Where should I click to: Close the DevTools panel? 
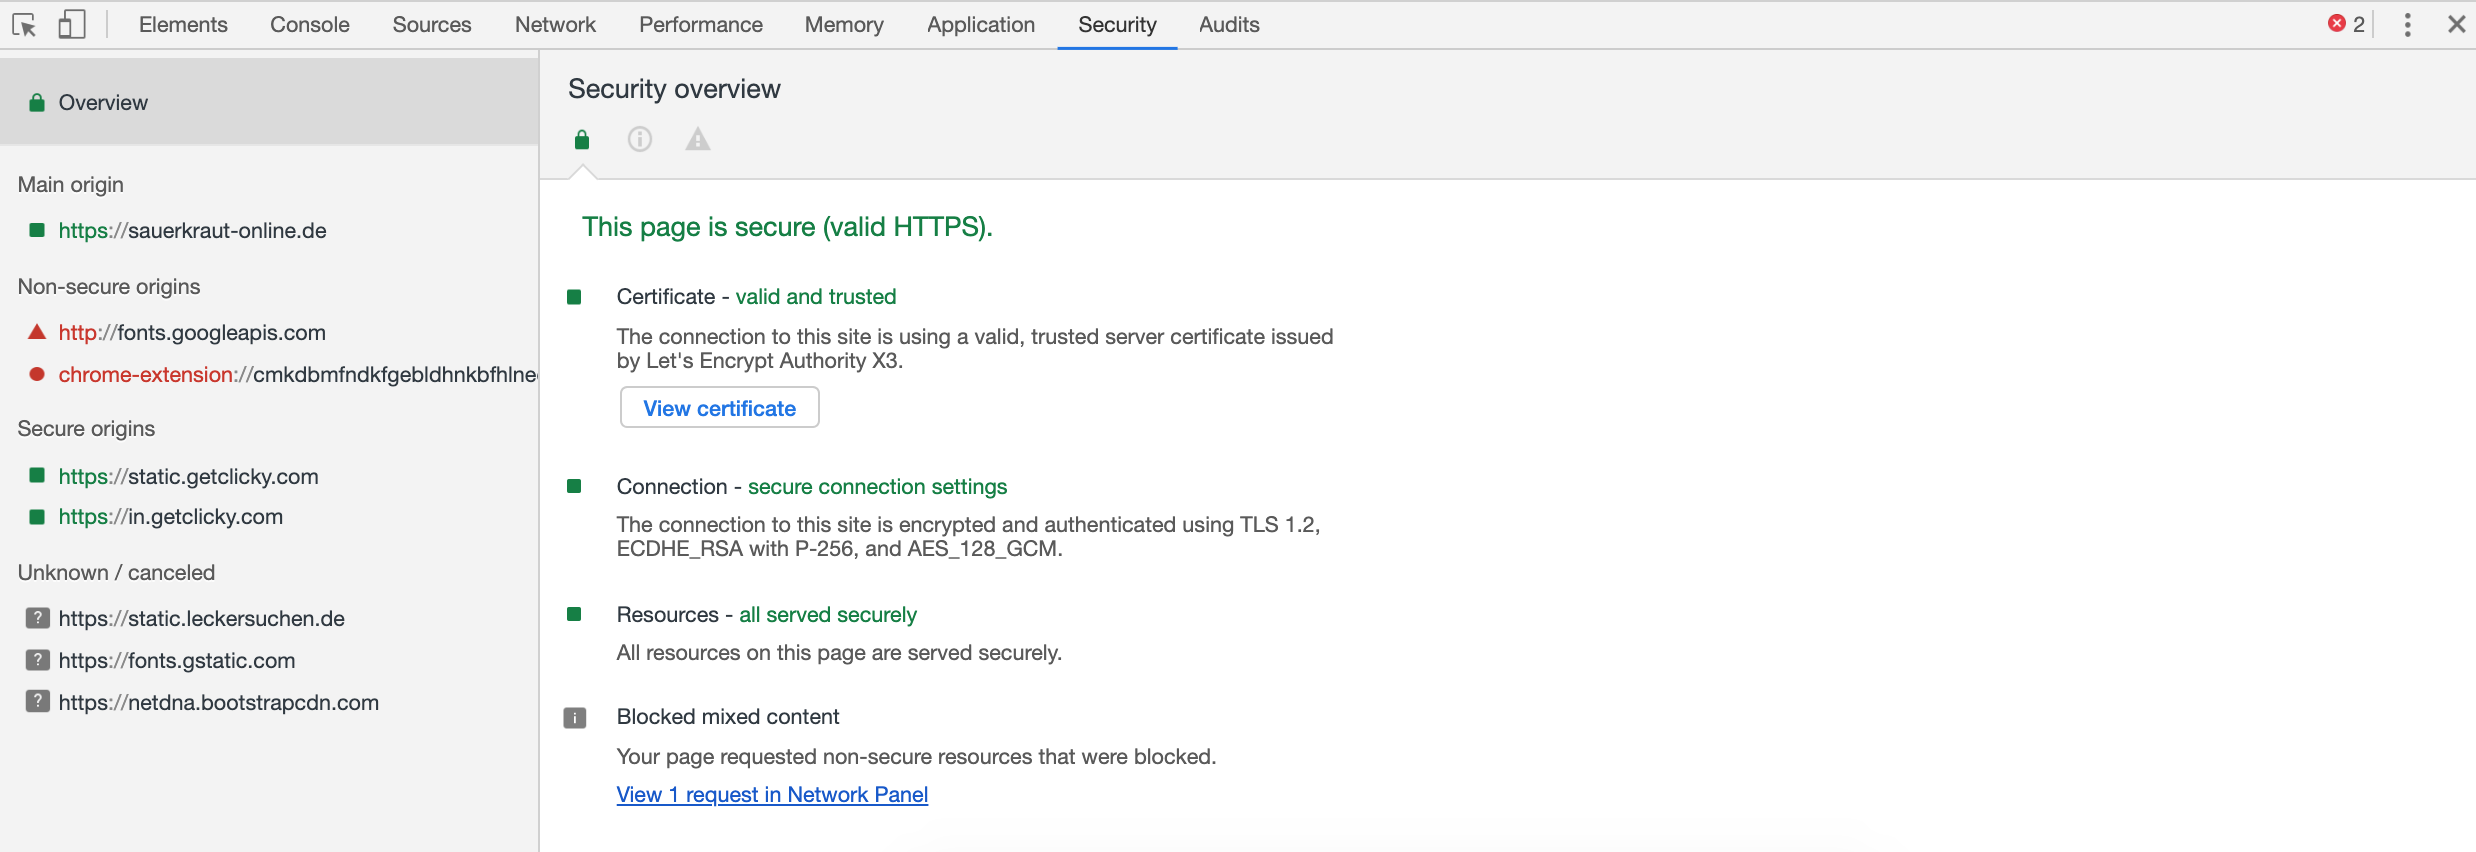click(x=2456, y=25)
